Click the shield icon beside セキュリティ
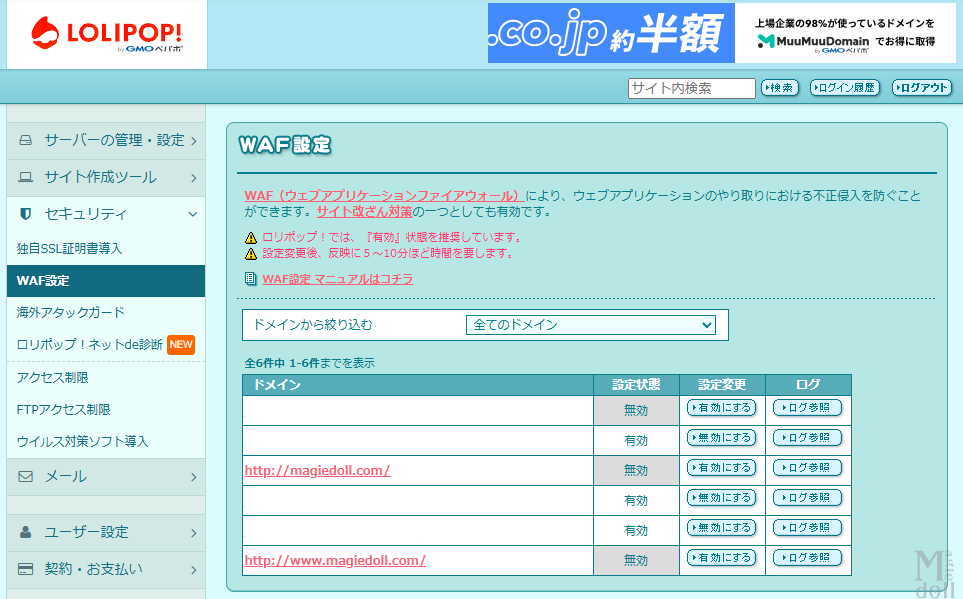The image size is (963, 599). tap(26, 214)
